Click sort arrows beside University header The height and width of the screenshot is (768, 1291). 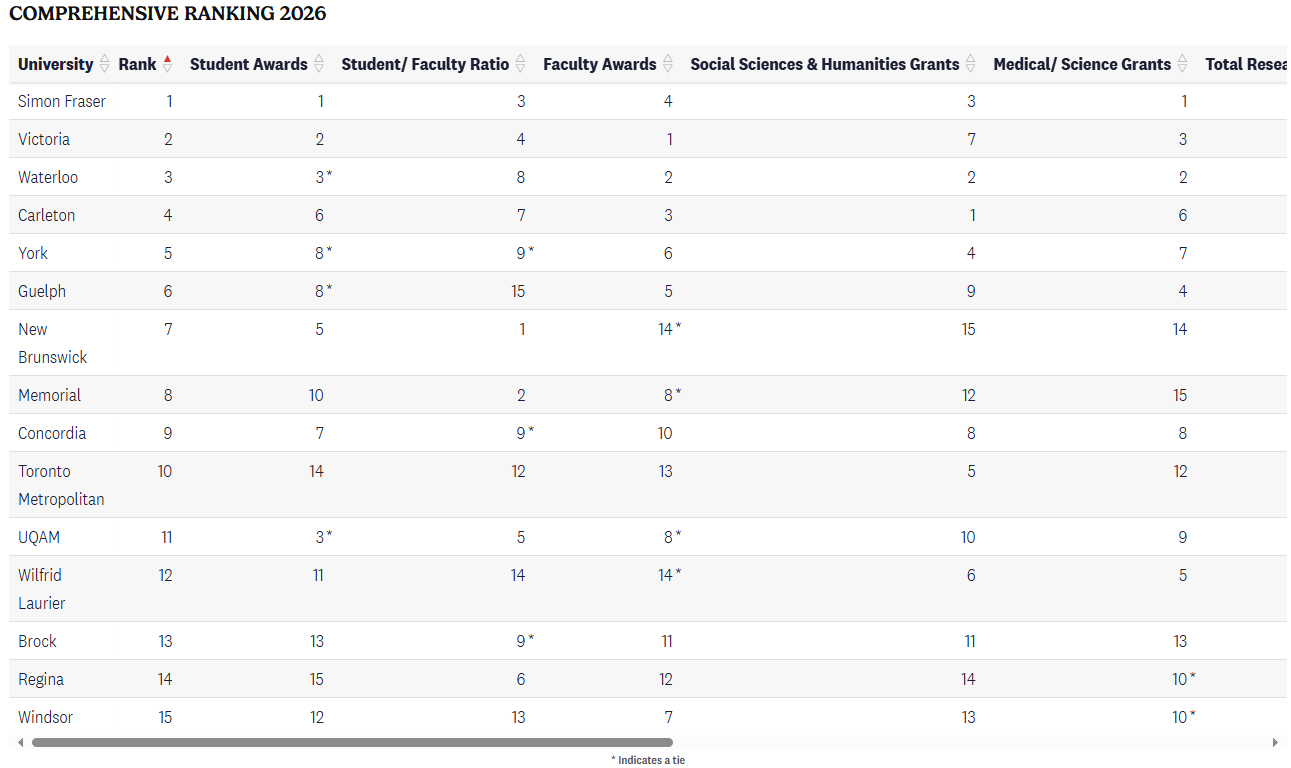104,64
